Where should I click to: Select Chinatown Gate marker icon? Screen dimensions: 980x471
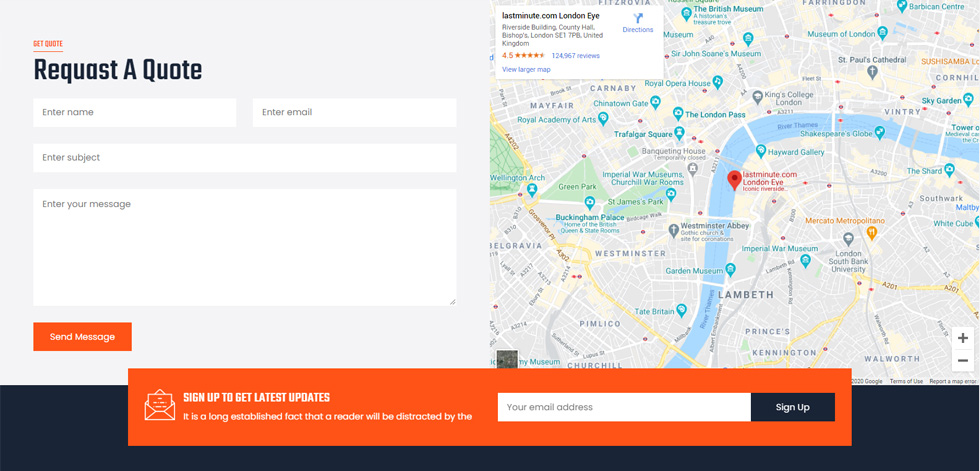tap(655, 102)
